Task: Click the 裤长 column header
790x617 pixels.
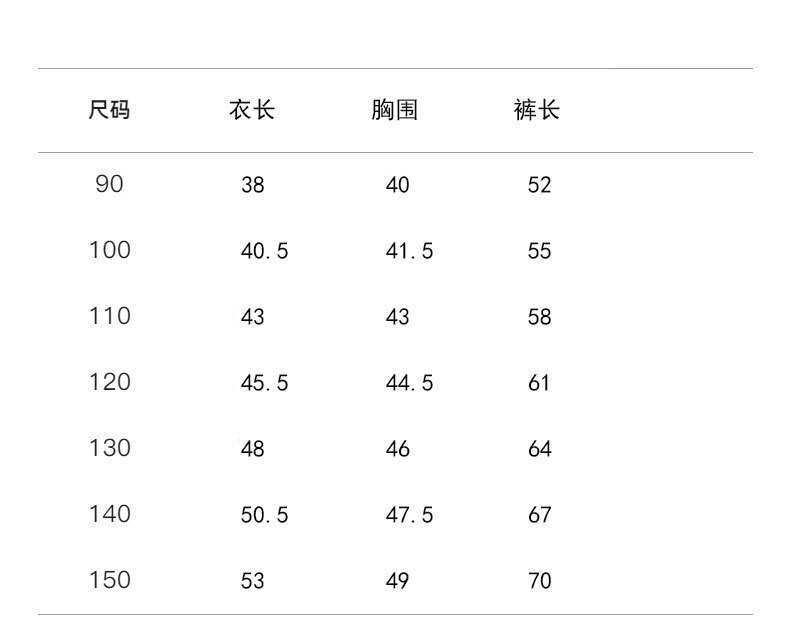Action: click(537, 110)
